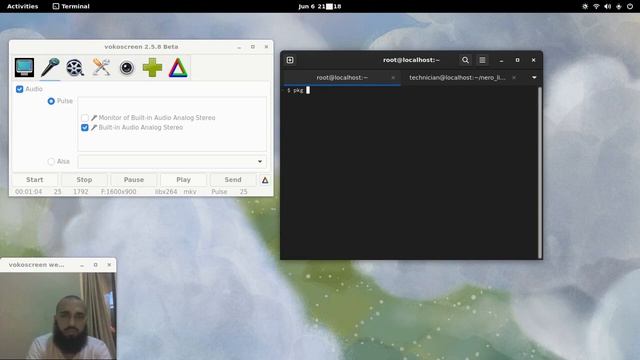Close the technician@localhost tab
The image size is (640, 360).
point(514,78)
